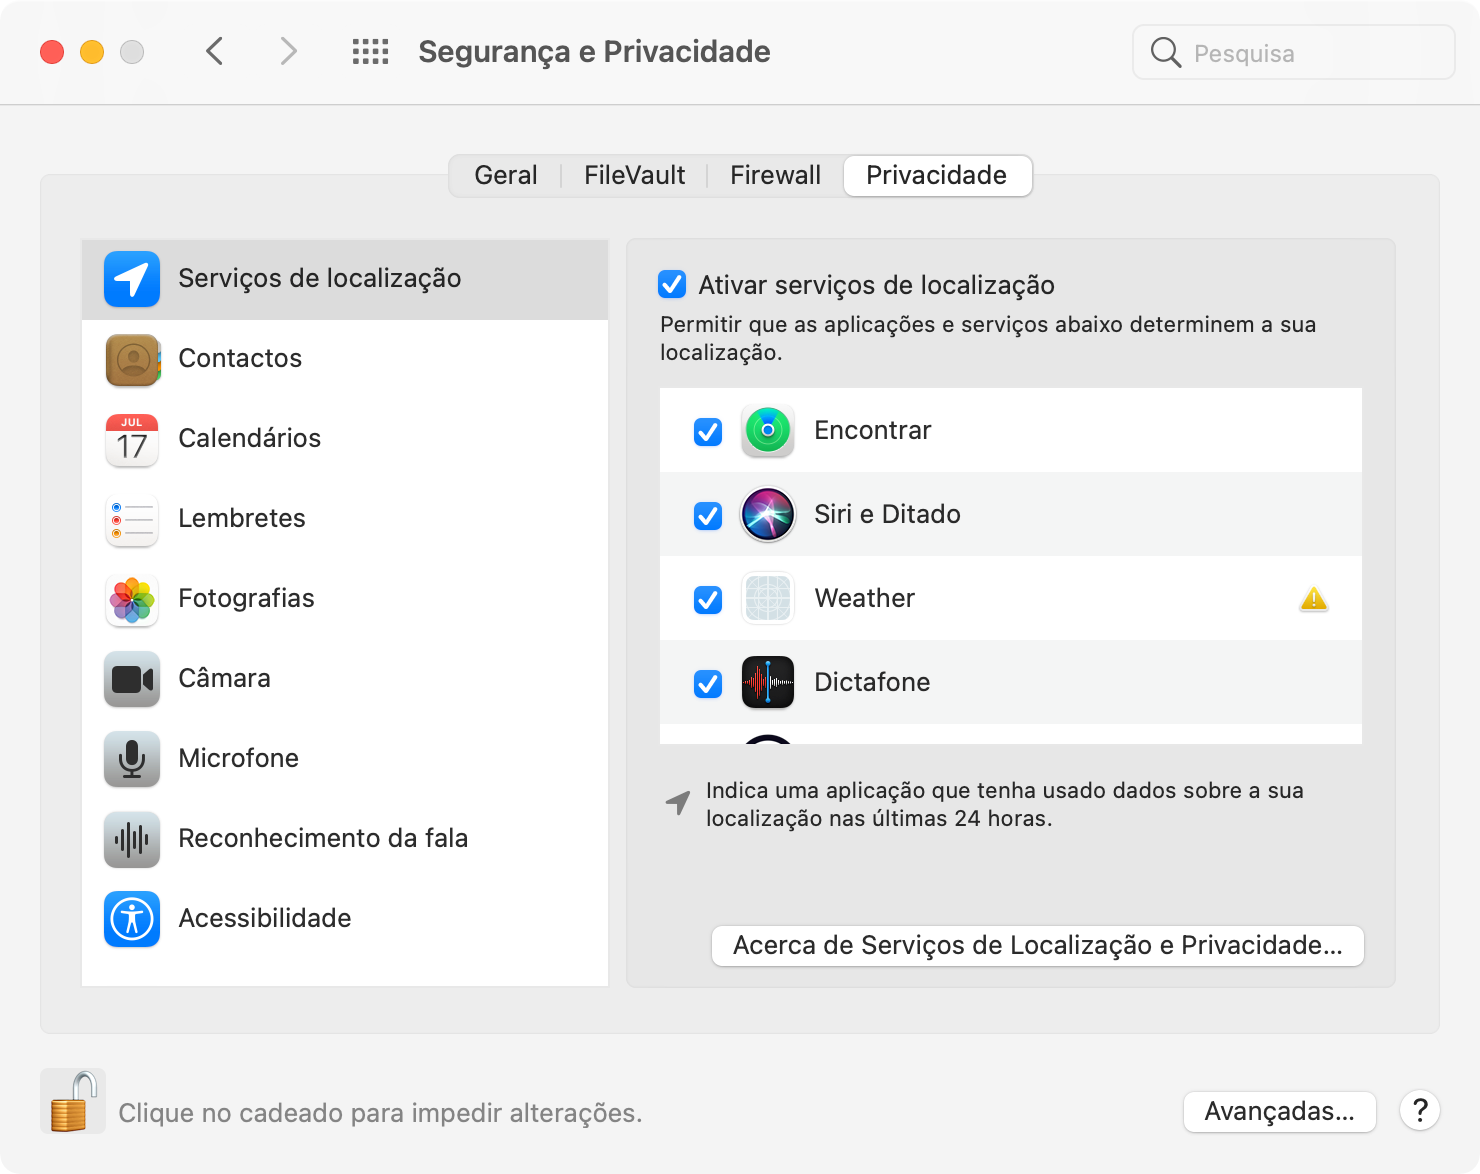Uncheck location access for Encontrar

coord(708,432)
